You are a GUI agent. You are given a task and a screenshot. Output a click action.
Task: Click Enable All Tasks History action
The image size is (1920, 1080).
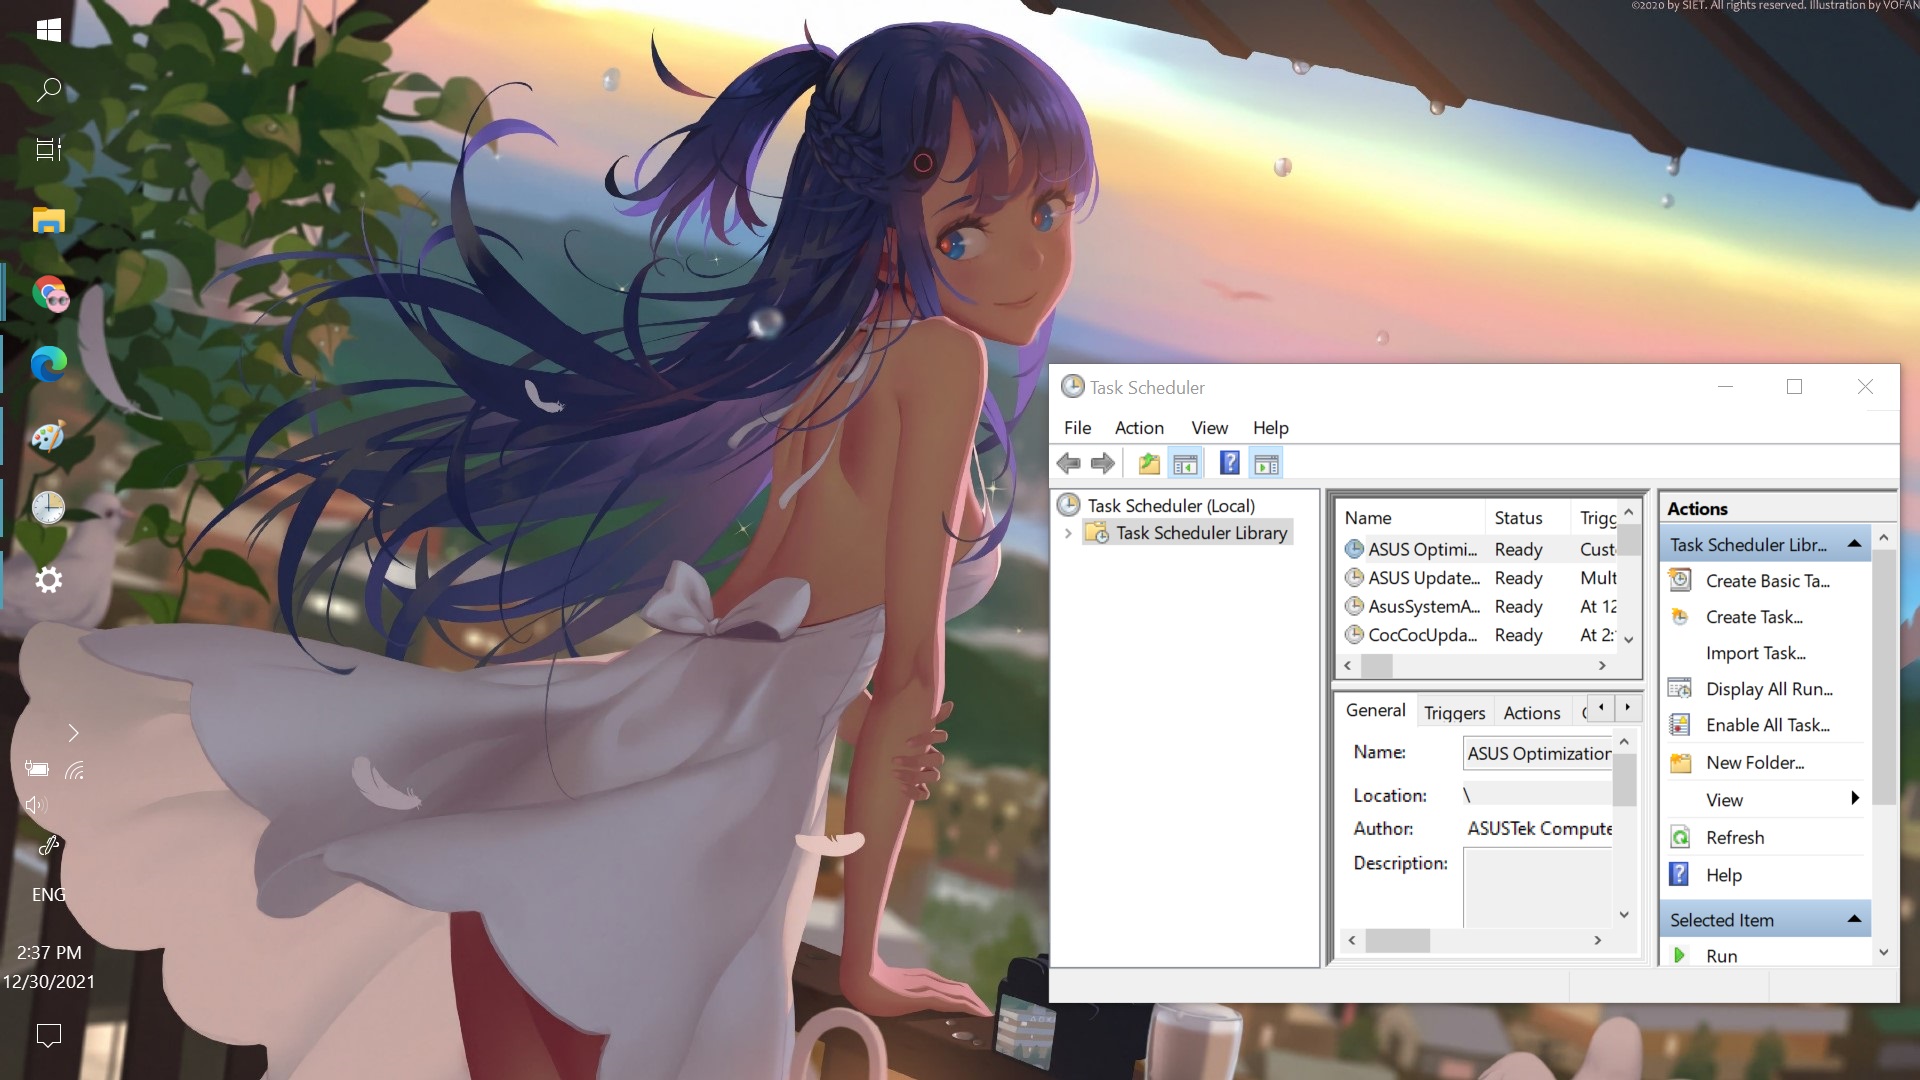tap(1767, 725)
